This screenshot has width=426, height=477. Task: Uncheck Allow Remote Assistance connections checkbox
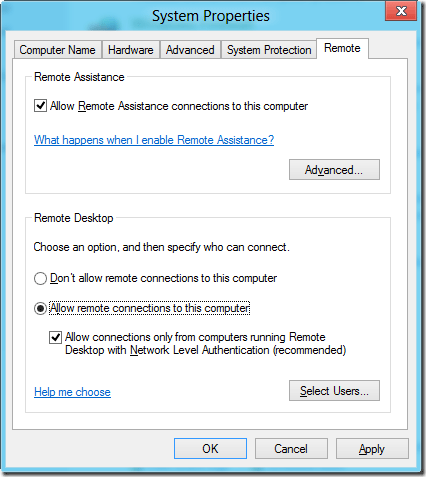pyautogui.click(x=40, y=106)
